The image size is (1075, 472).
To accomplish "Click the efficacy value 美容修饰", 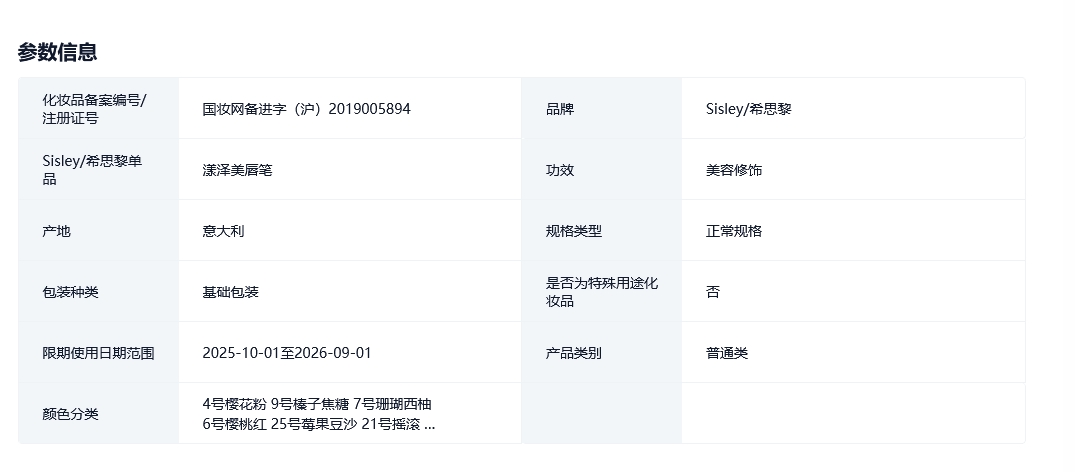I will (x=733, y=170).
